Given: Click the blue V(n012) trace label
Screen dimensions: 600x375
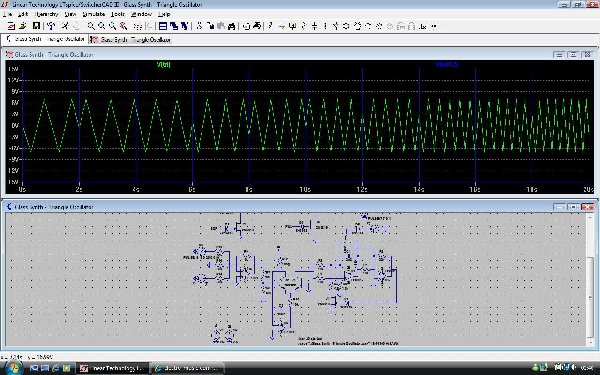Looking at the screenshot, I should (x=447, y=64).
